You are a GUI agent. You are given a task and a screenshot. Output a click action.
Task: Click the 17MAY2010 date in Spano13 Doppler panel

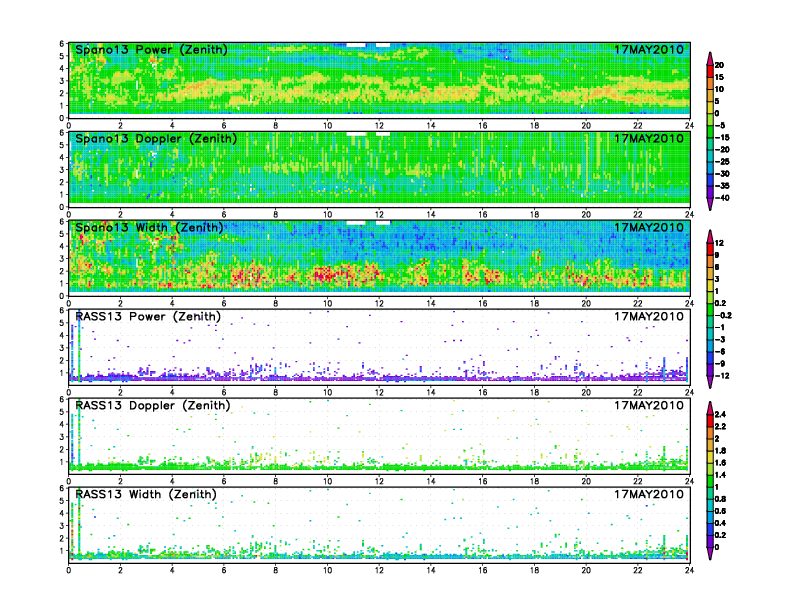[x=649, y=139]
